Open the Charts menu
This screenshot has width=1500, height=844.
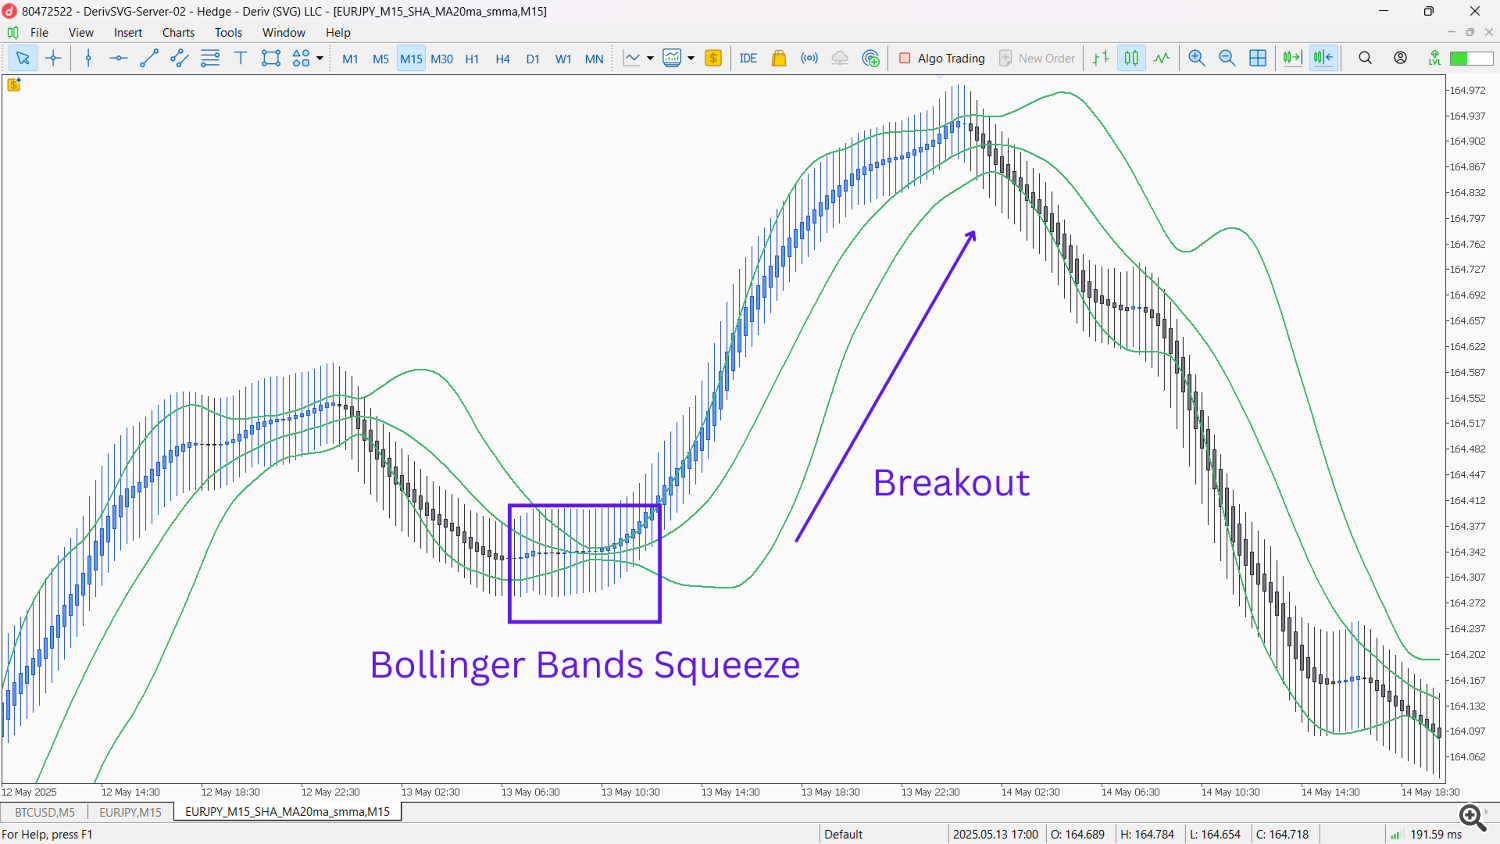click(x=178, y=32)
